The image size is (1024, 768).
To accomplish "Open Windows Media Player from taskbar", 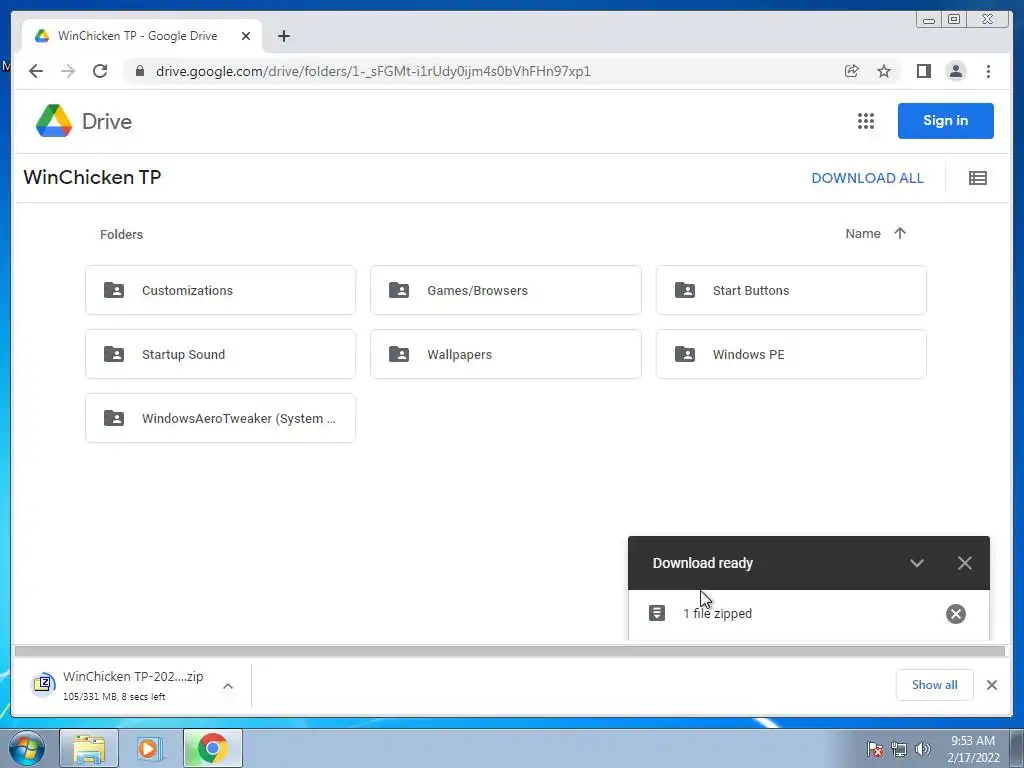I will click(150, 748).
